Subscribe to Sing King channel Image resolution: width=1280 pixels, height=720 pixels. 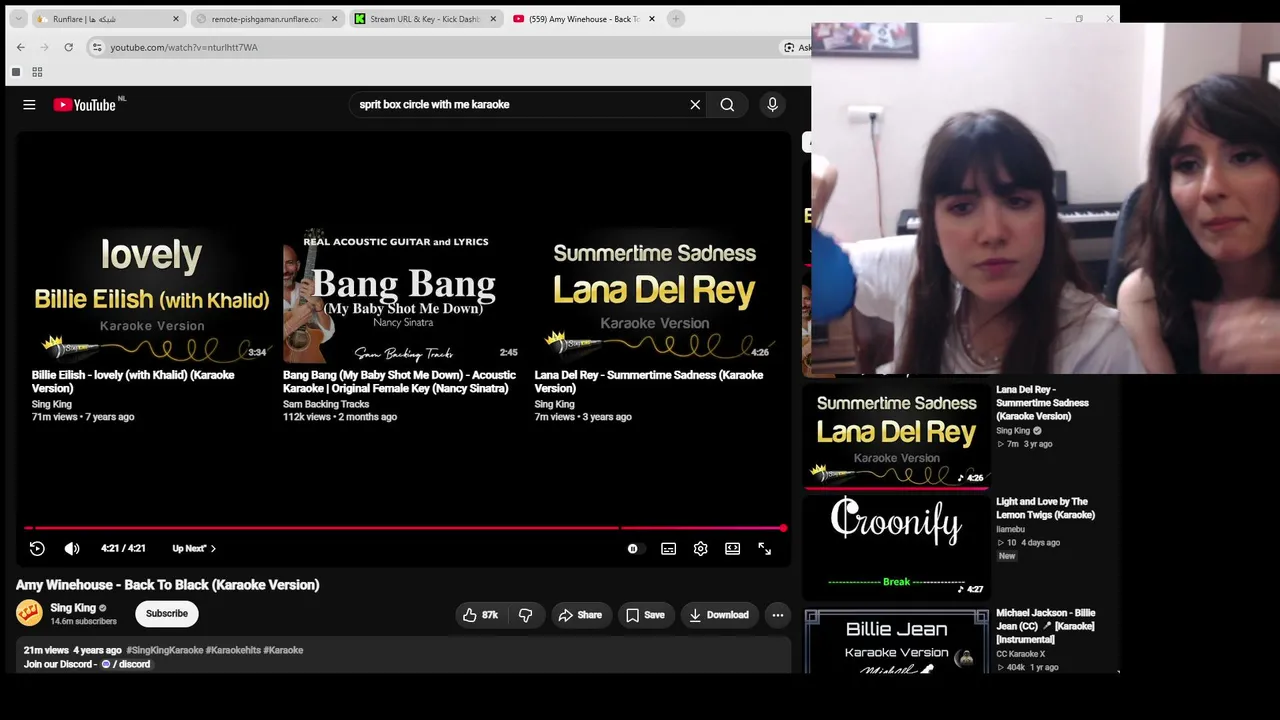(167, 614)
